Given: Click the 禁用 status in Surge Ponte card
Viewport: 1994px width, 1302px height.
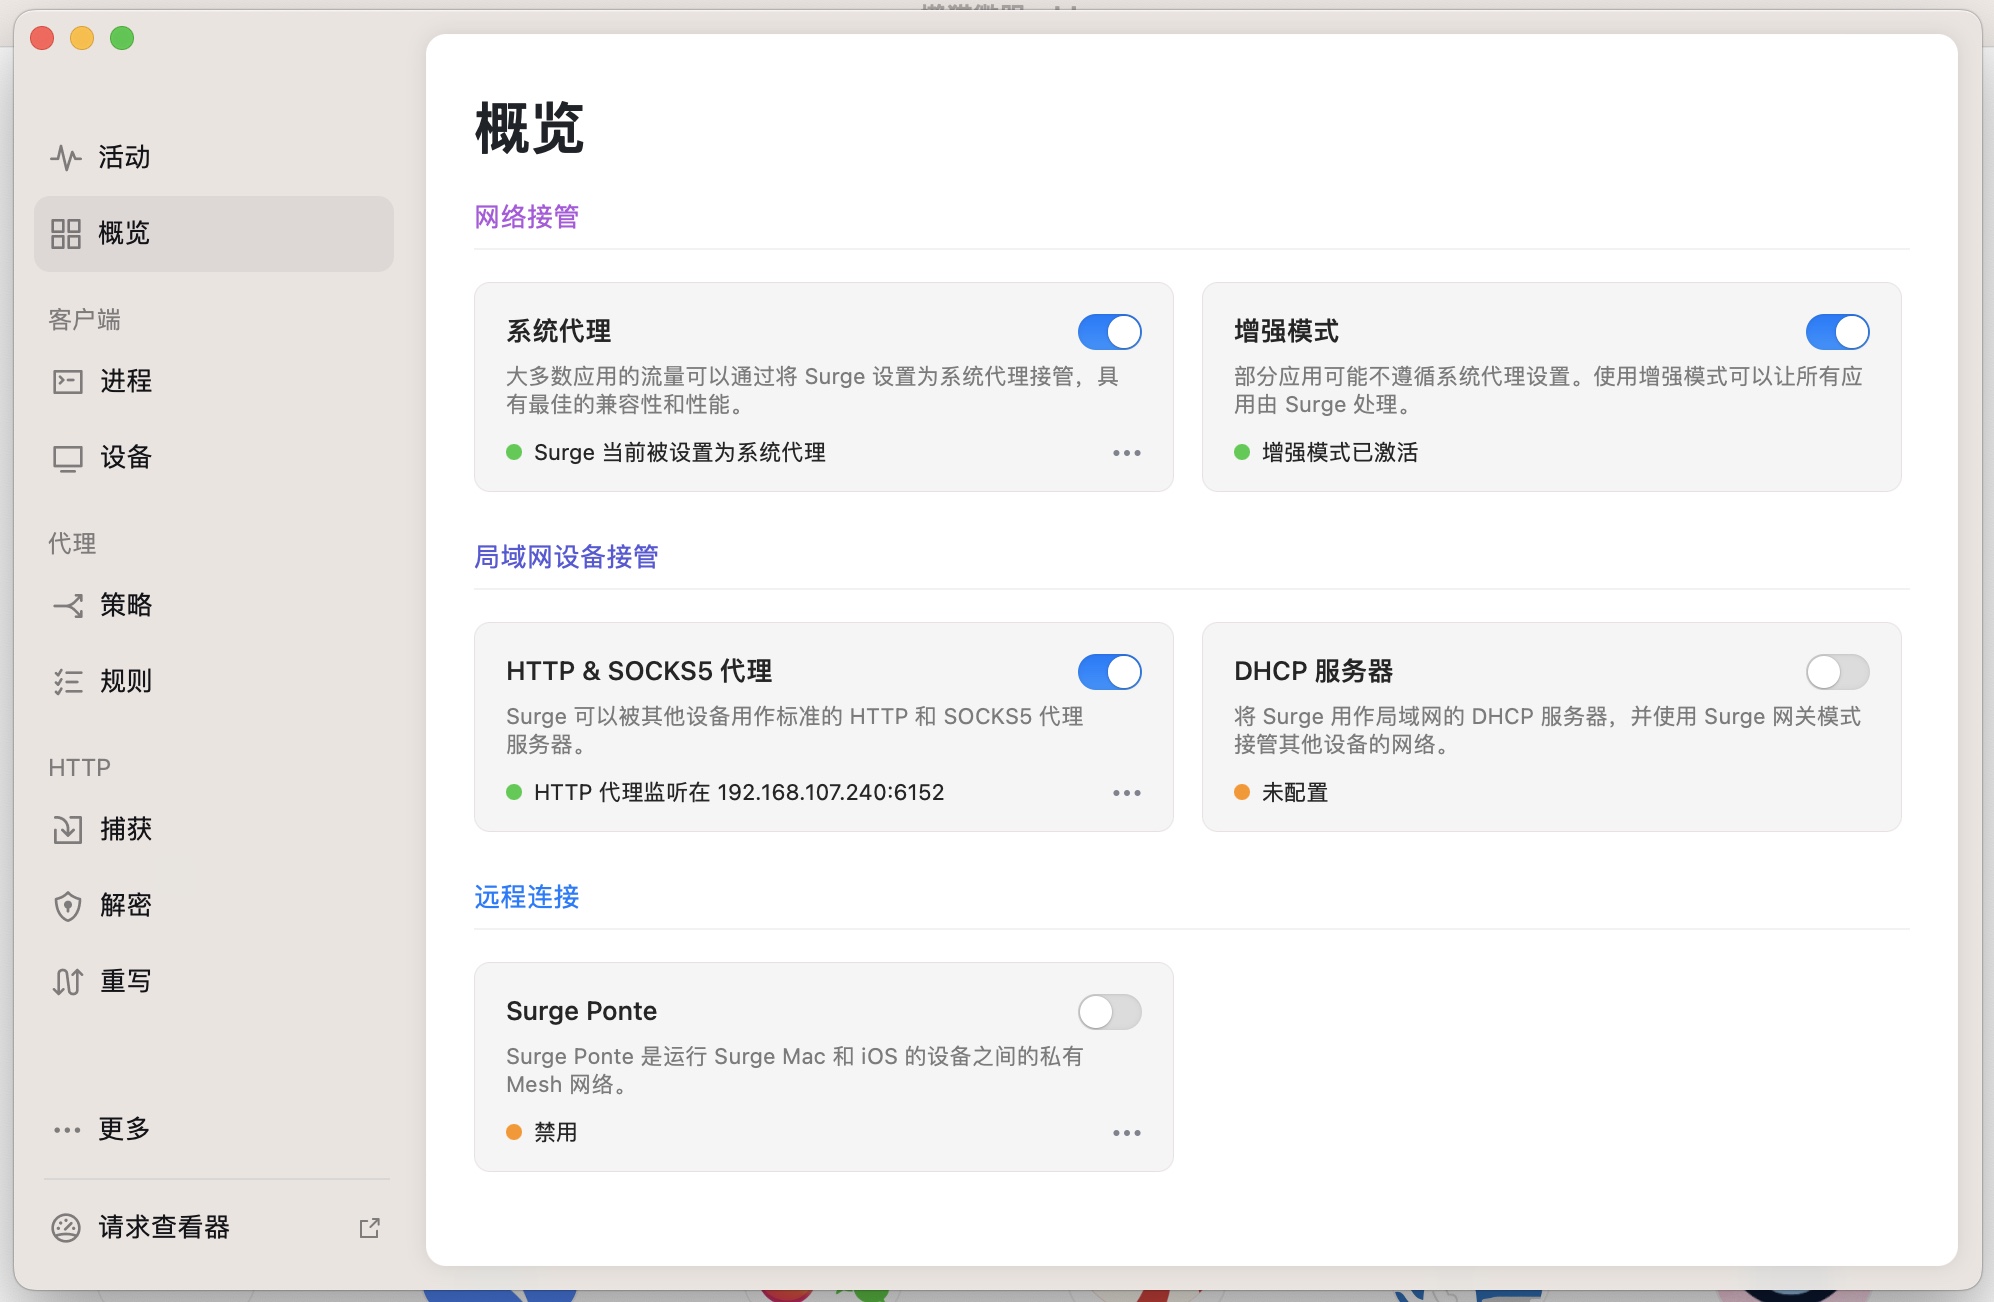Looking at the screenshot, I should [x=556, y=1132].
